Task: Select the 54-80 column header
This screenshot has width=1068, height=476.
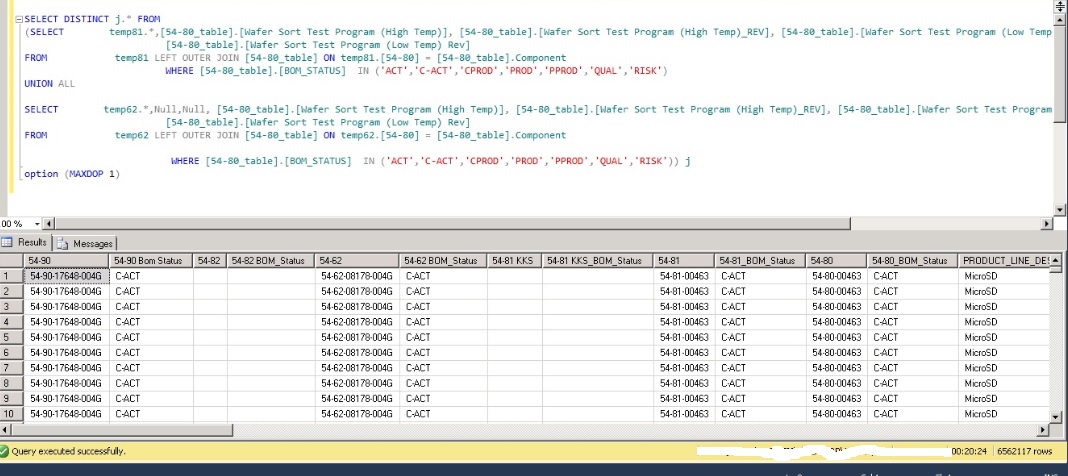Action: pyautogui.click(x=837, y=260)
